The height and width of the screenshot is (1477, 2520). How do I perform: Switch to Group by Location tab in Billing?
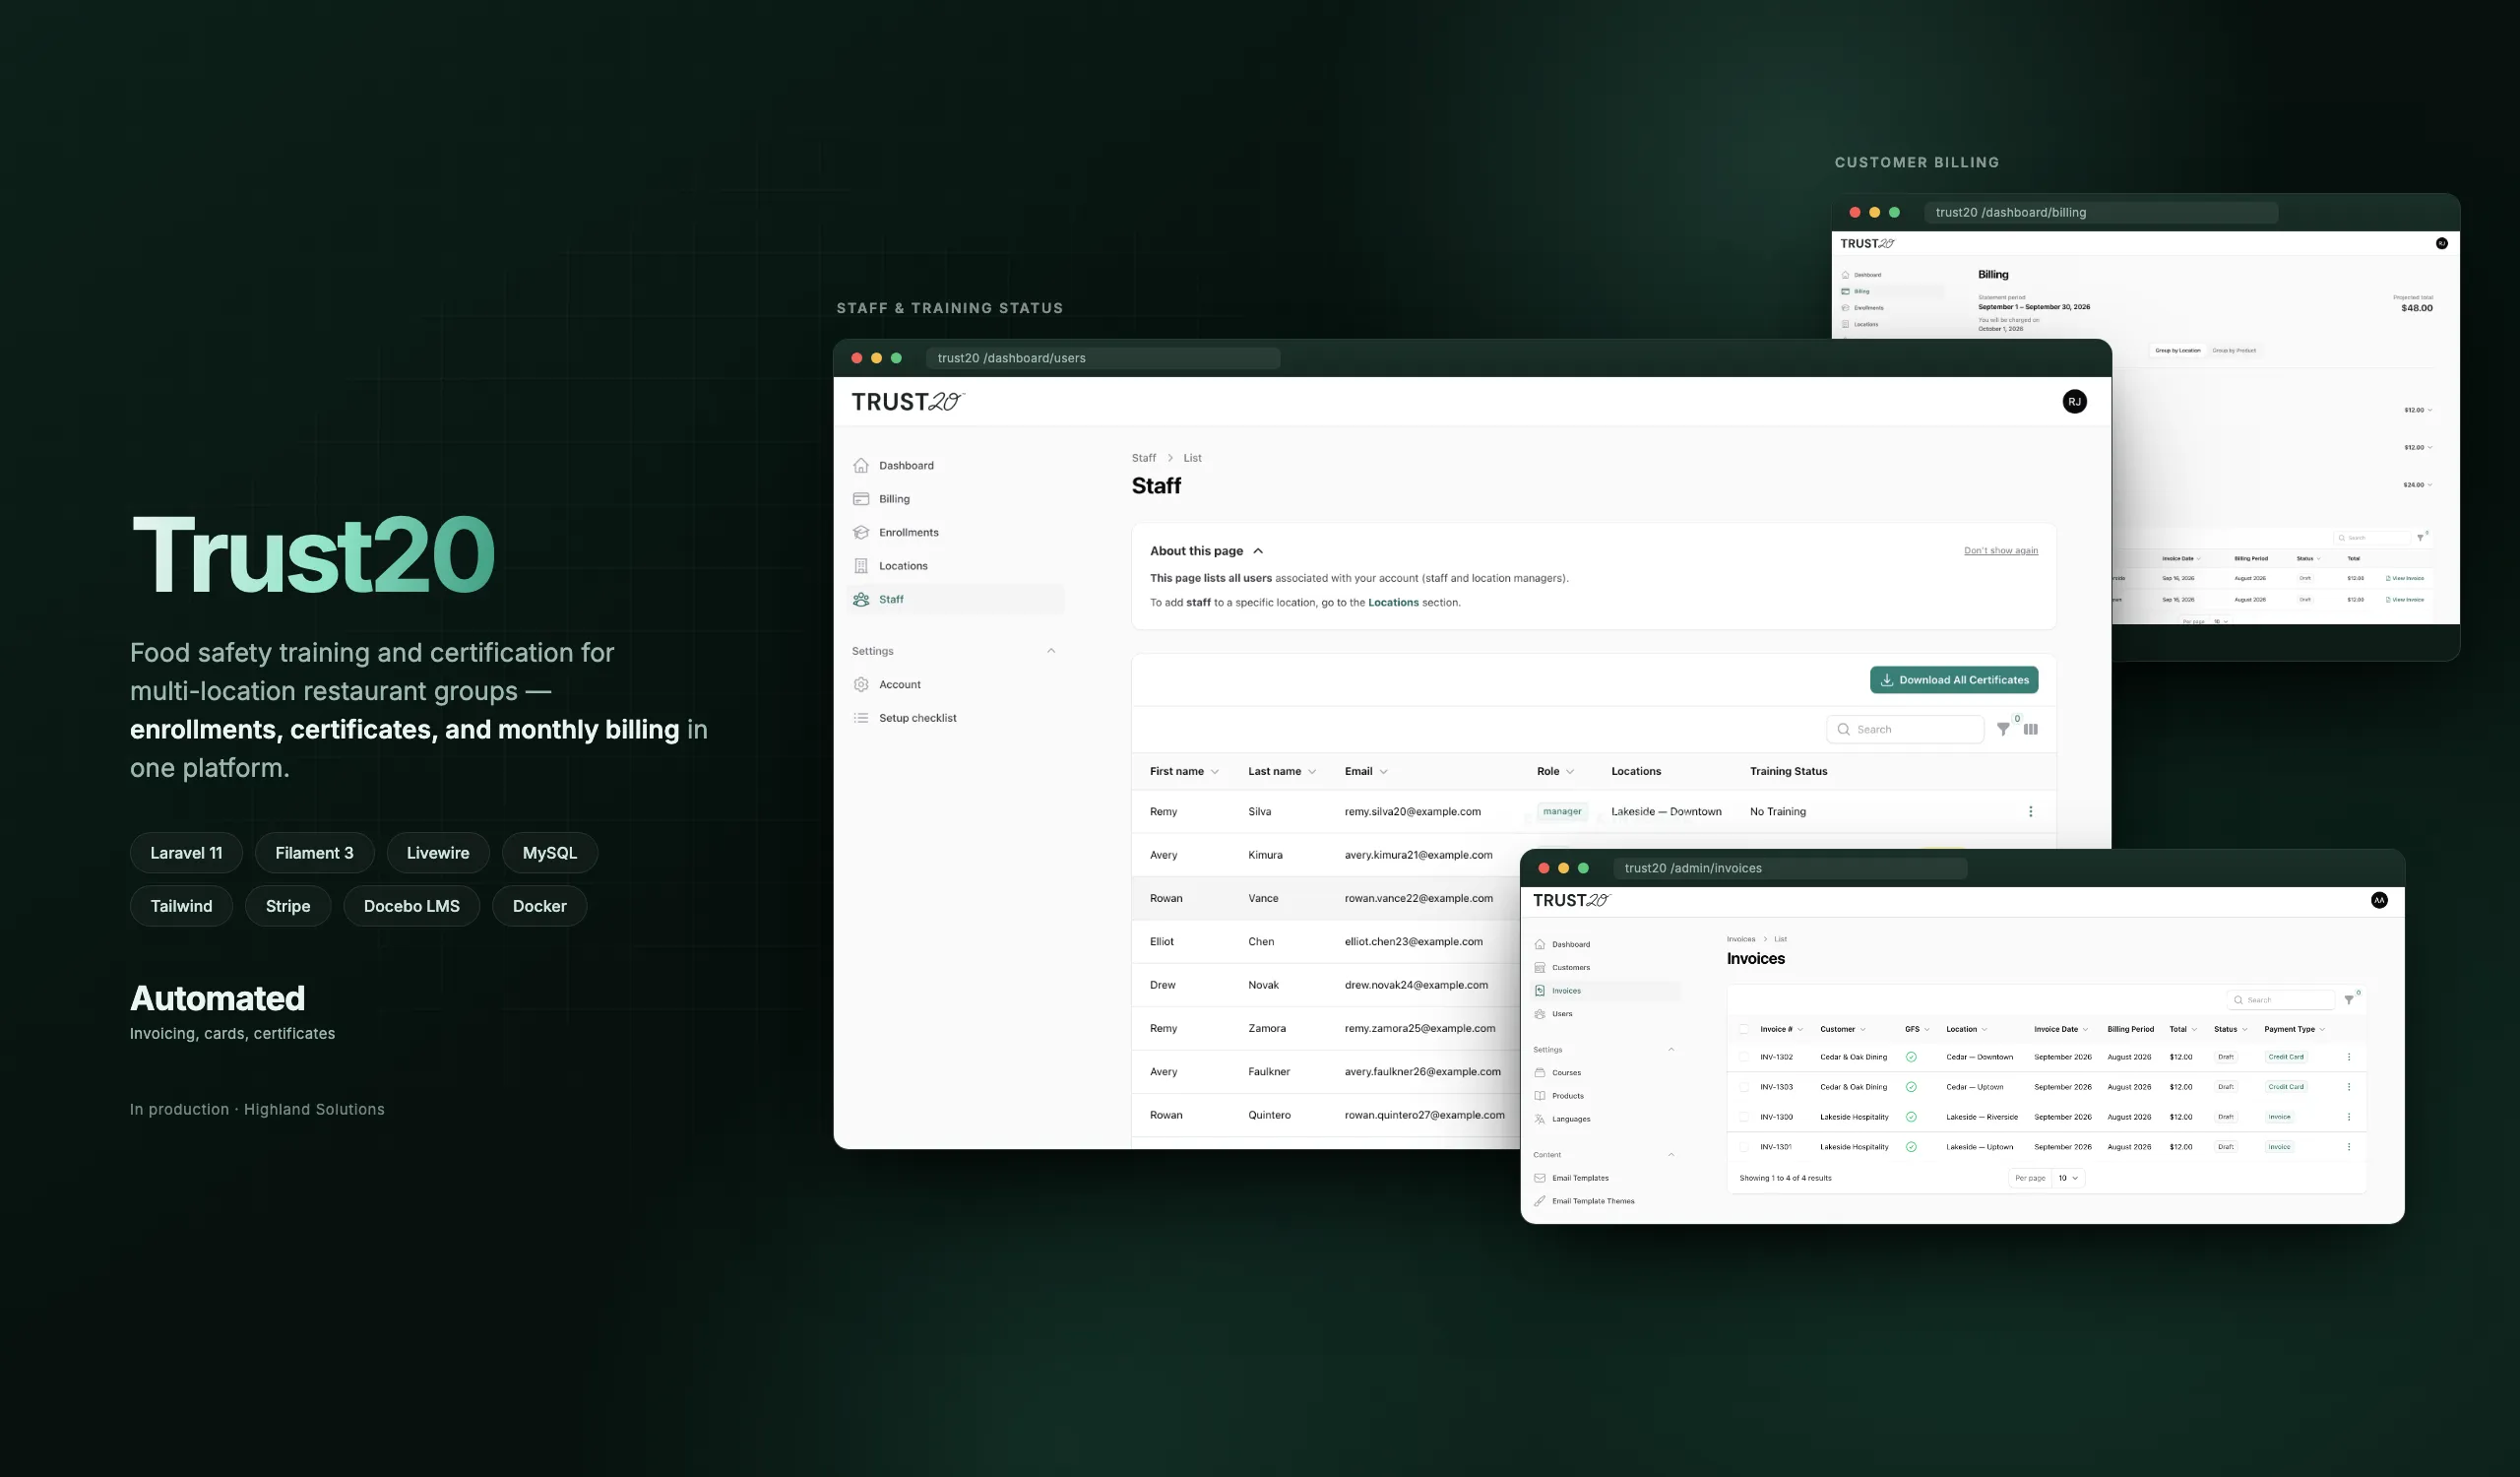point(2178,351)
